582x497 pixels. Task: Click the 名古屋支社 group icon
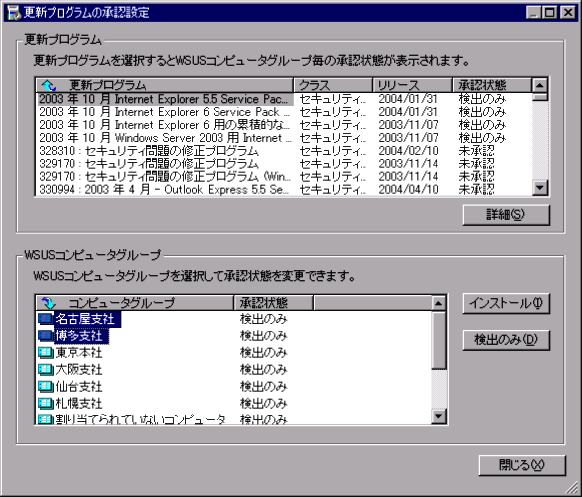(x=45, y=319)
